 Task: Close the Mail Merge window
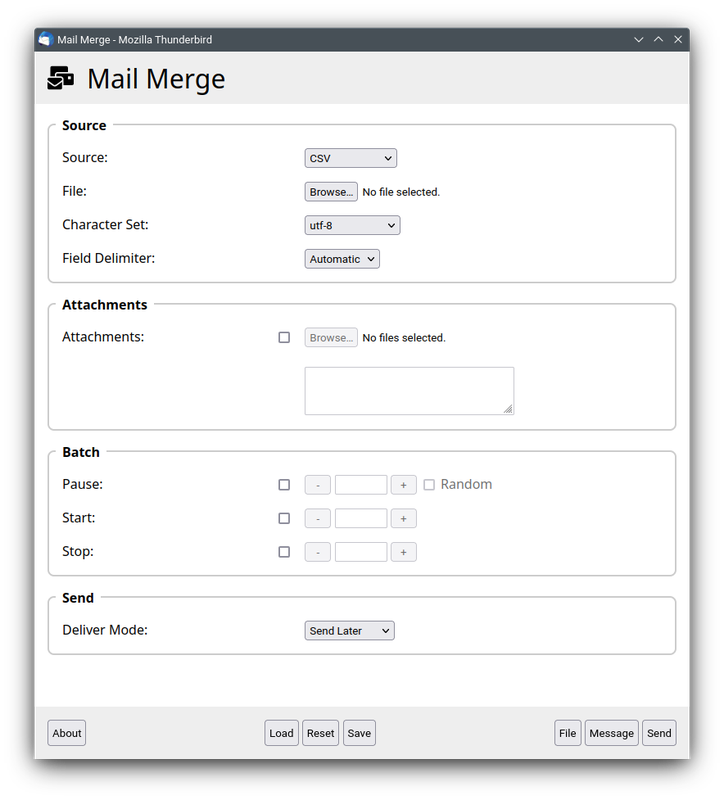pos(678,39)
